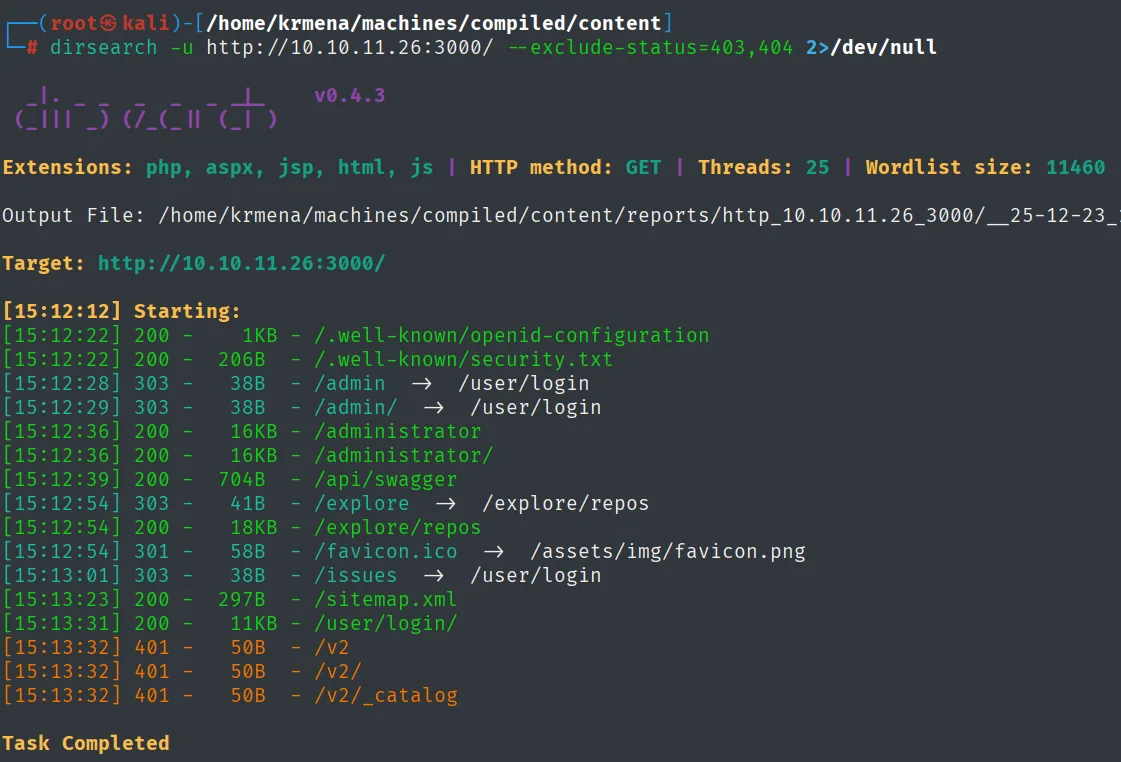The height and width of the screenshot is (762, 1121).
Task: Click the timestamp [15:13:23]
Action: [61, 599]
